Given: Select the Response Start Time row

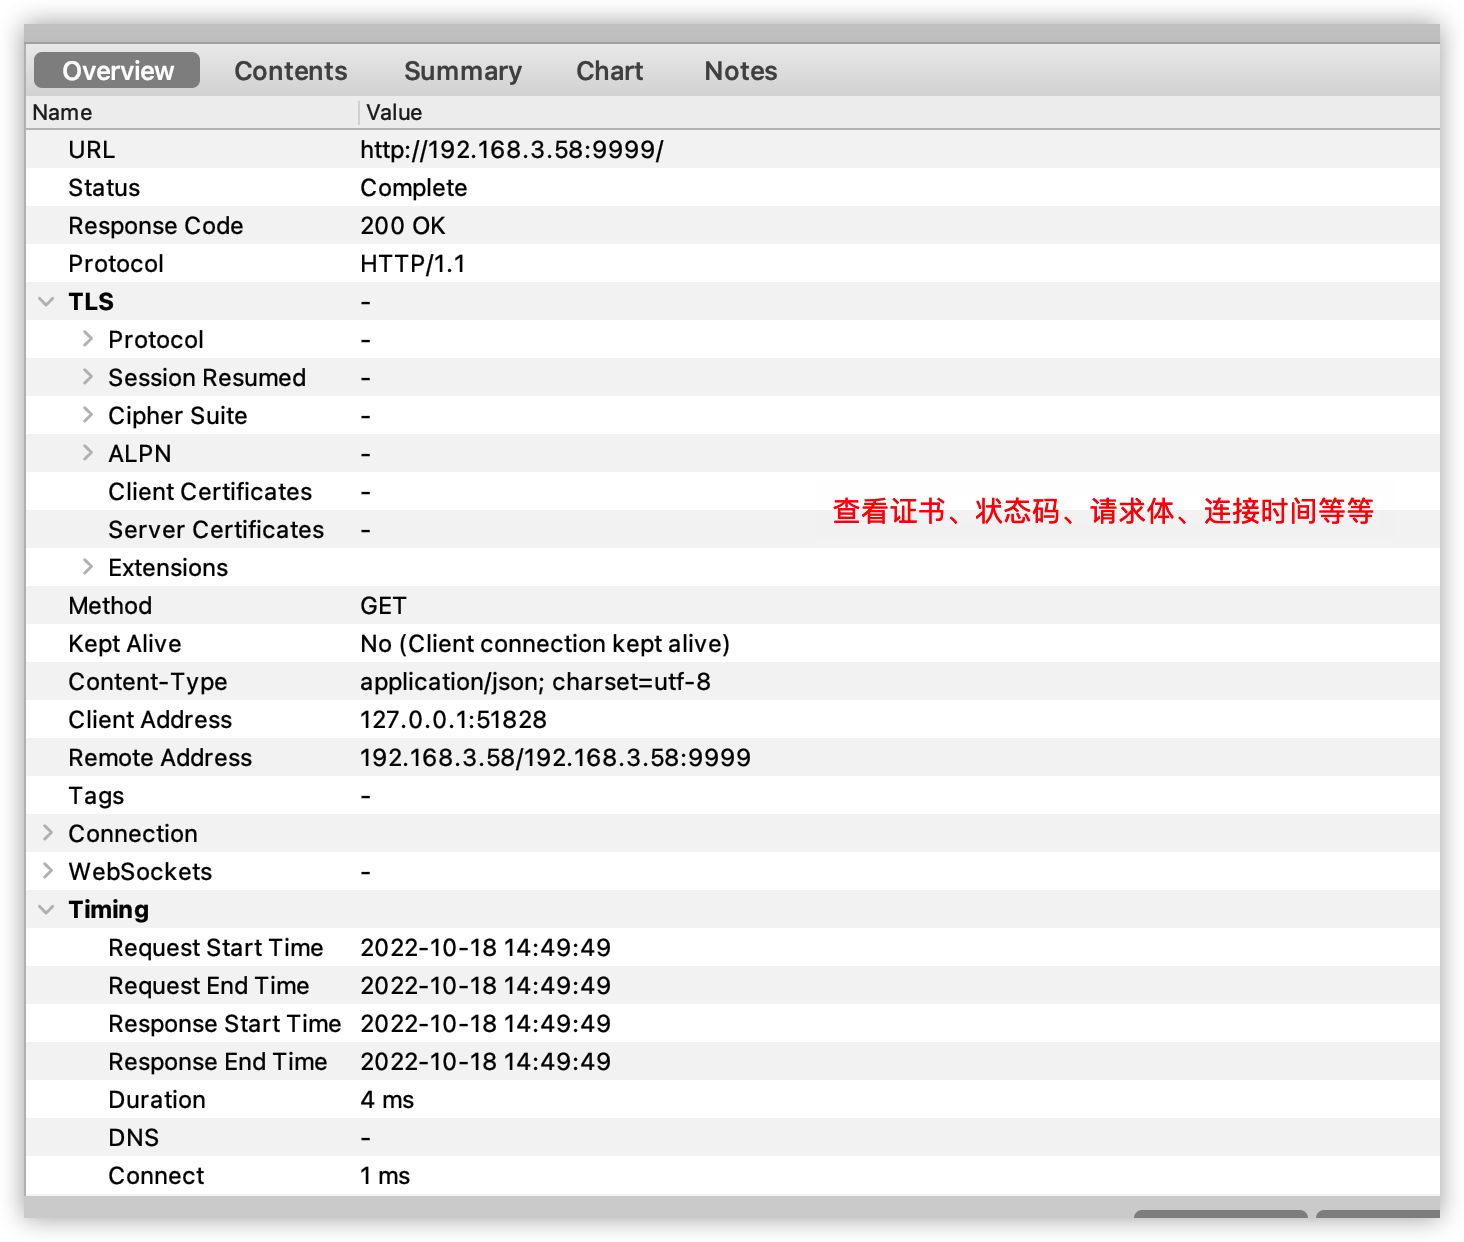Looking at the screenshot, I should click(x=732, y=1023).
